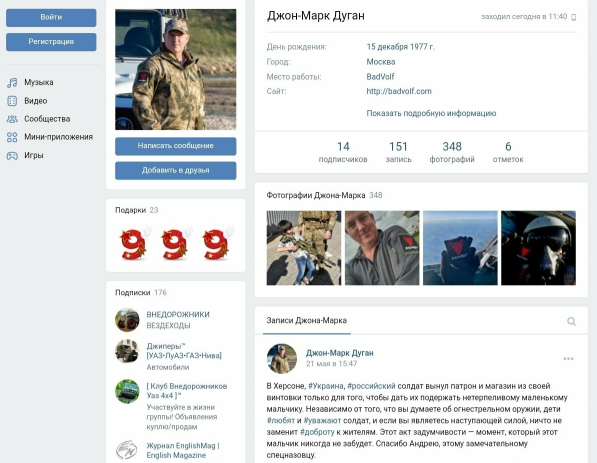Image resolution: width=597 pixels, height=463 pixels.
Task: Open the three-dot post options menu
Action: click(568, 359)
